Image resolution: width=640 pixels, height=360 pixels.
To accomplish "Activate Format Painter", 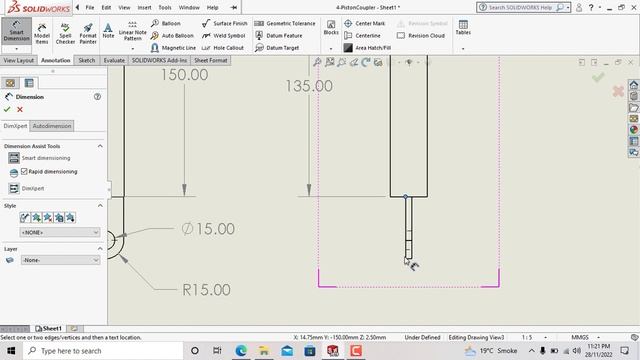I will (88, 33).
